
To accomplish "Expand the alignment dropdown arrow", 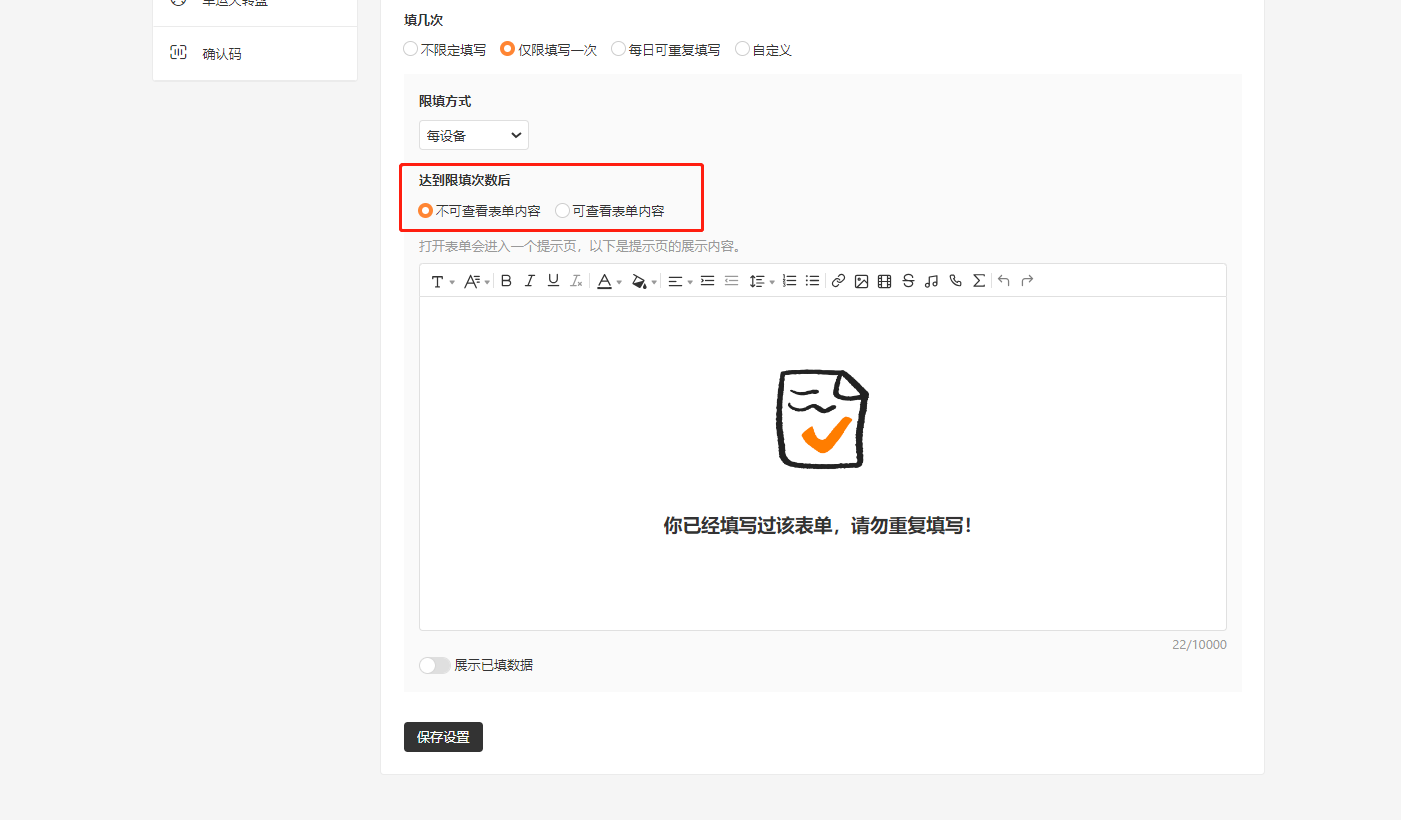I will pos(690,283).
